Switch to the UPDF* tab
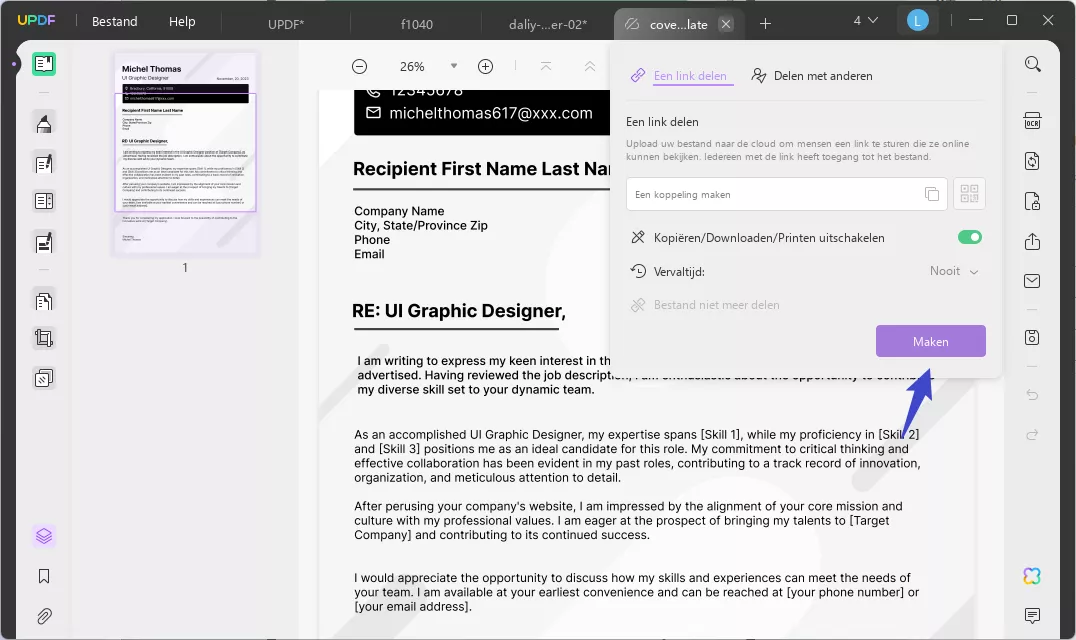The width and height of the screenshot is (1076, 640). (x=286, y=24)
